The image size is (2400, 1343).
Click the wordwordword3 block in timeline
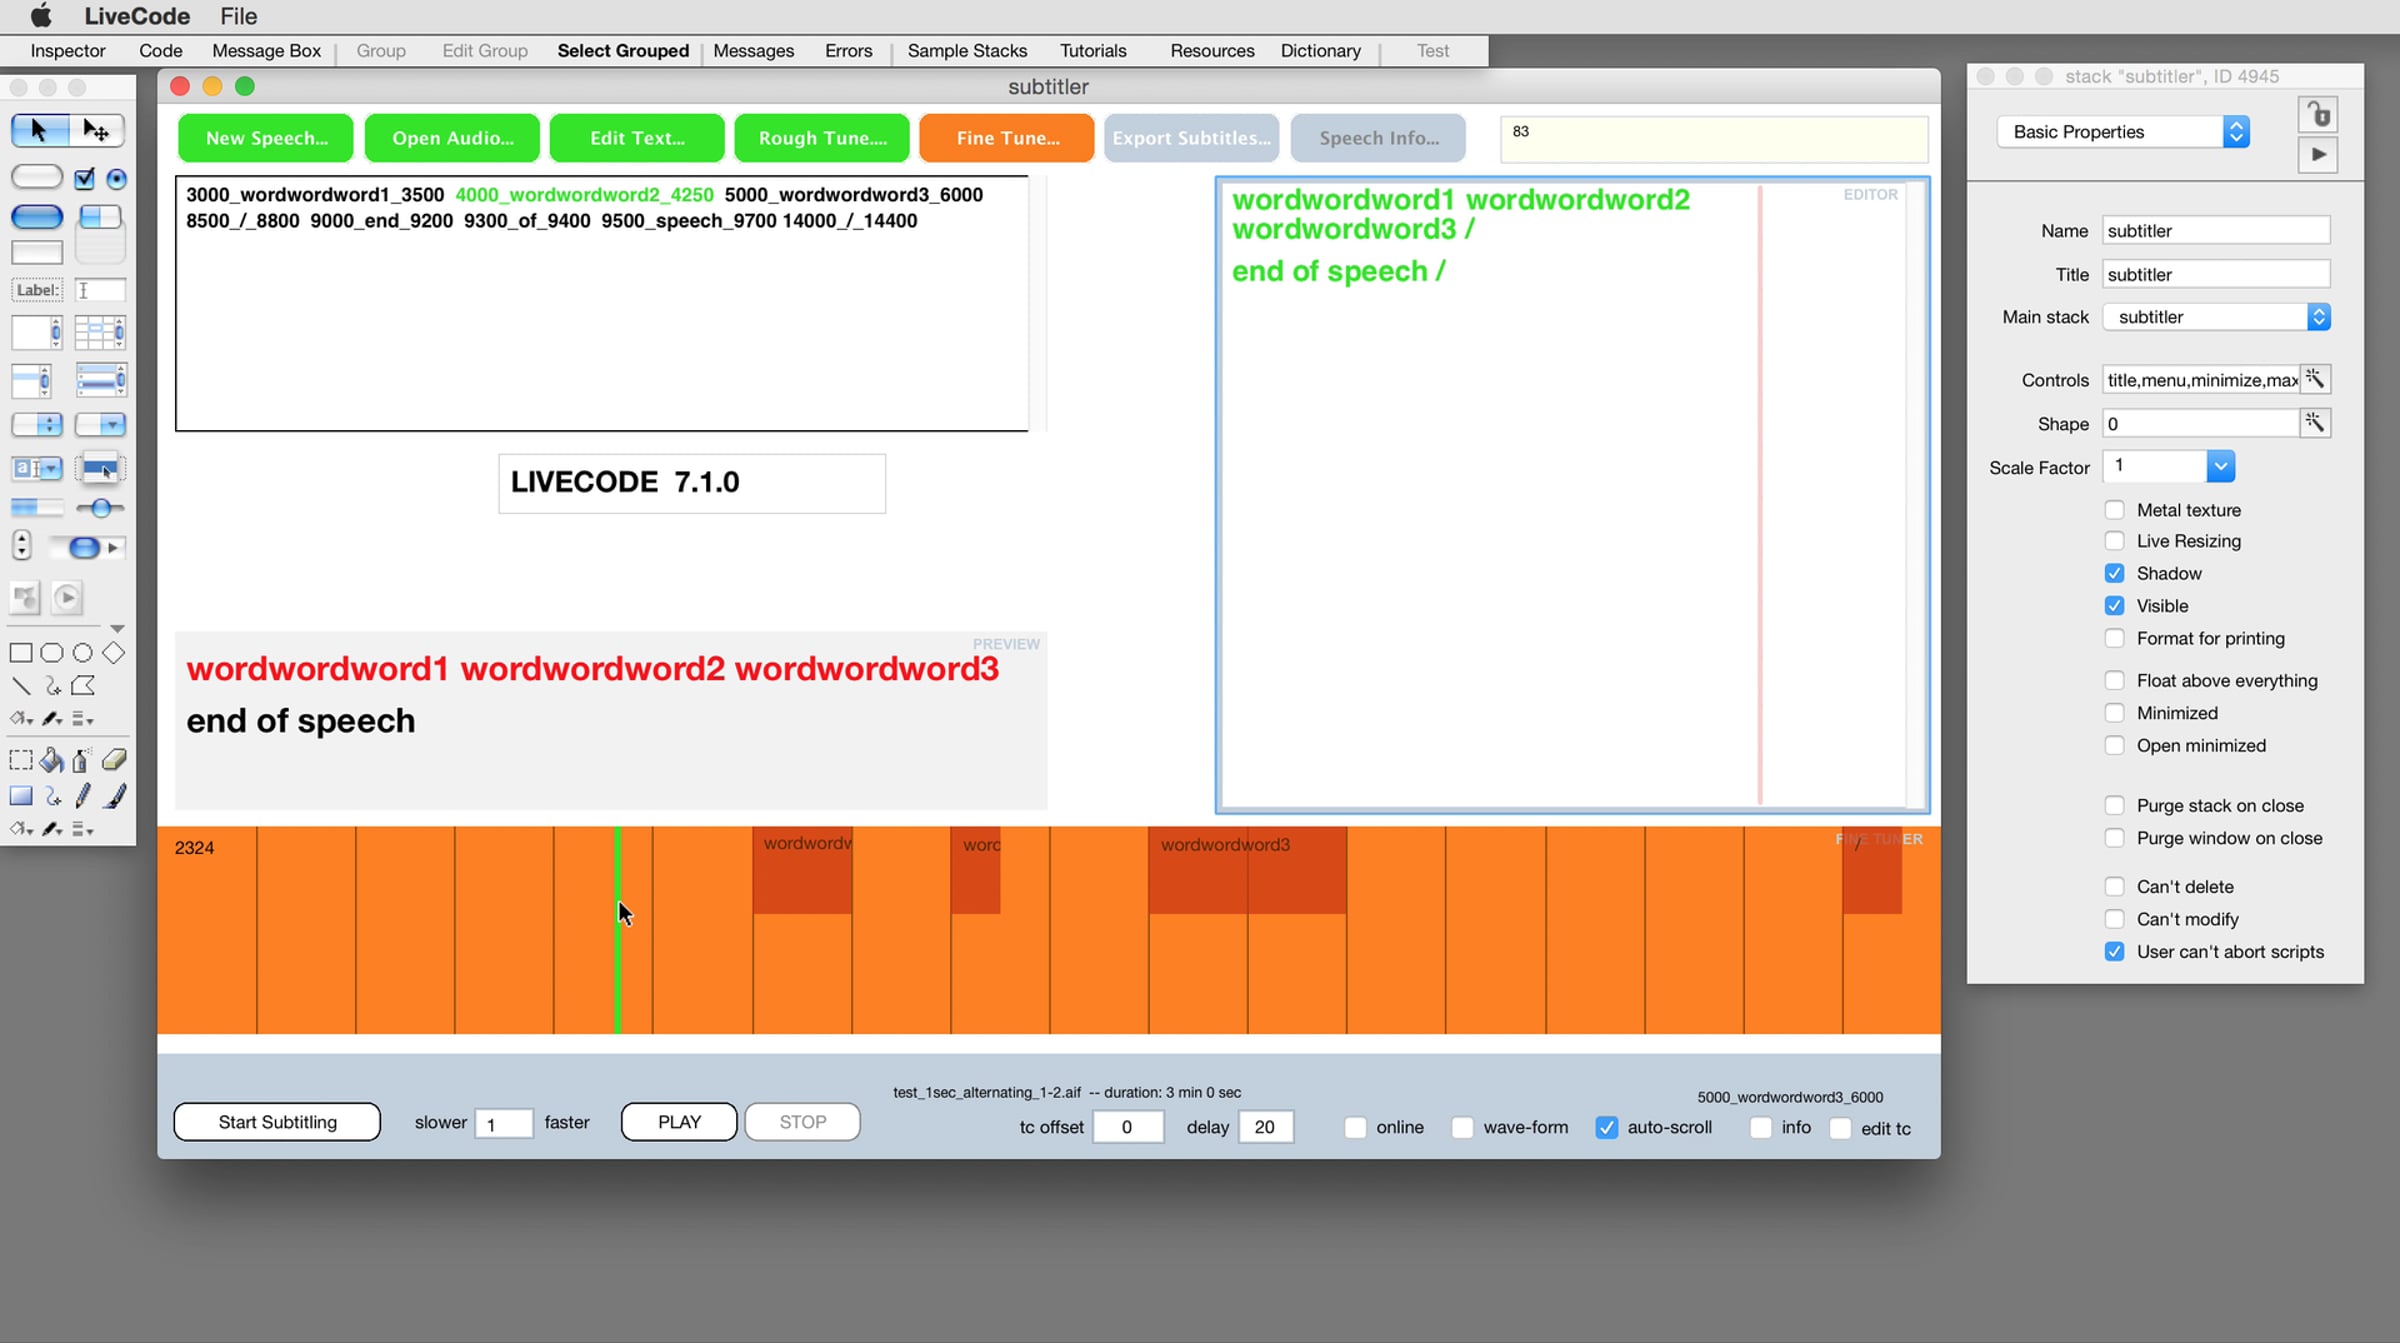tap(1246, 870)
